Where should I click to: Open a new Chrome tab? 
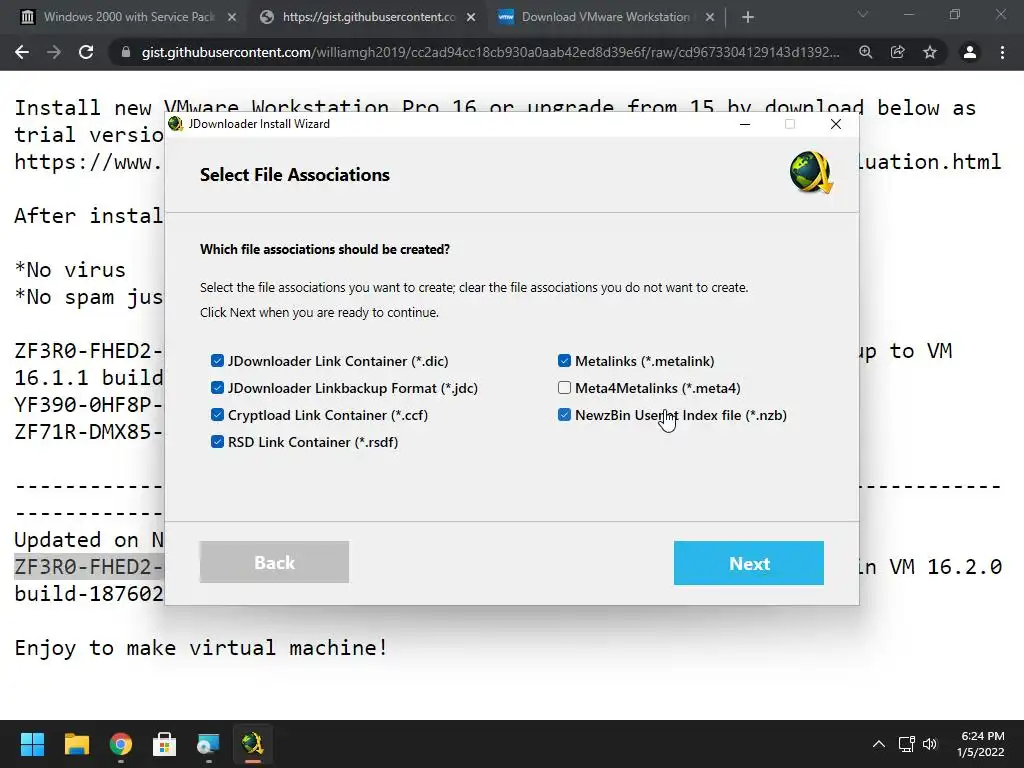tap(748, 18)
